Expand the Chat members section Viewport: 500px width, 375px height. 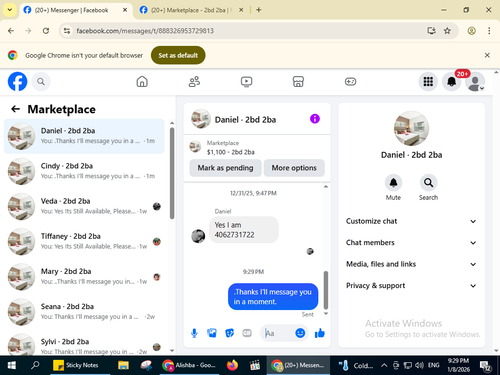411,243
